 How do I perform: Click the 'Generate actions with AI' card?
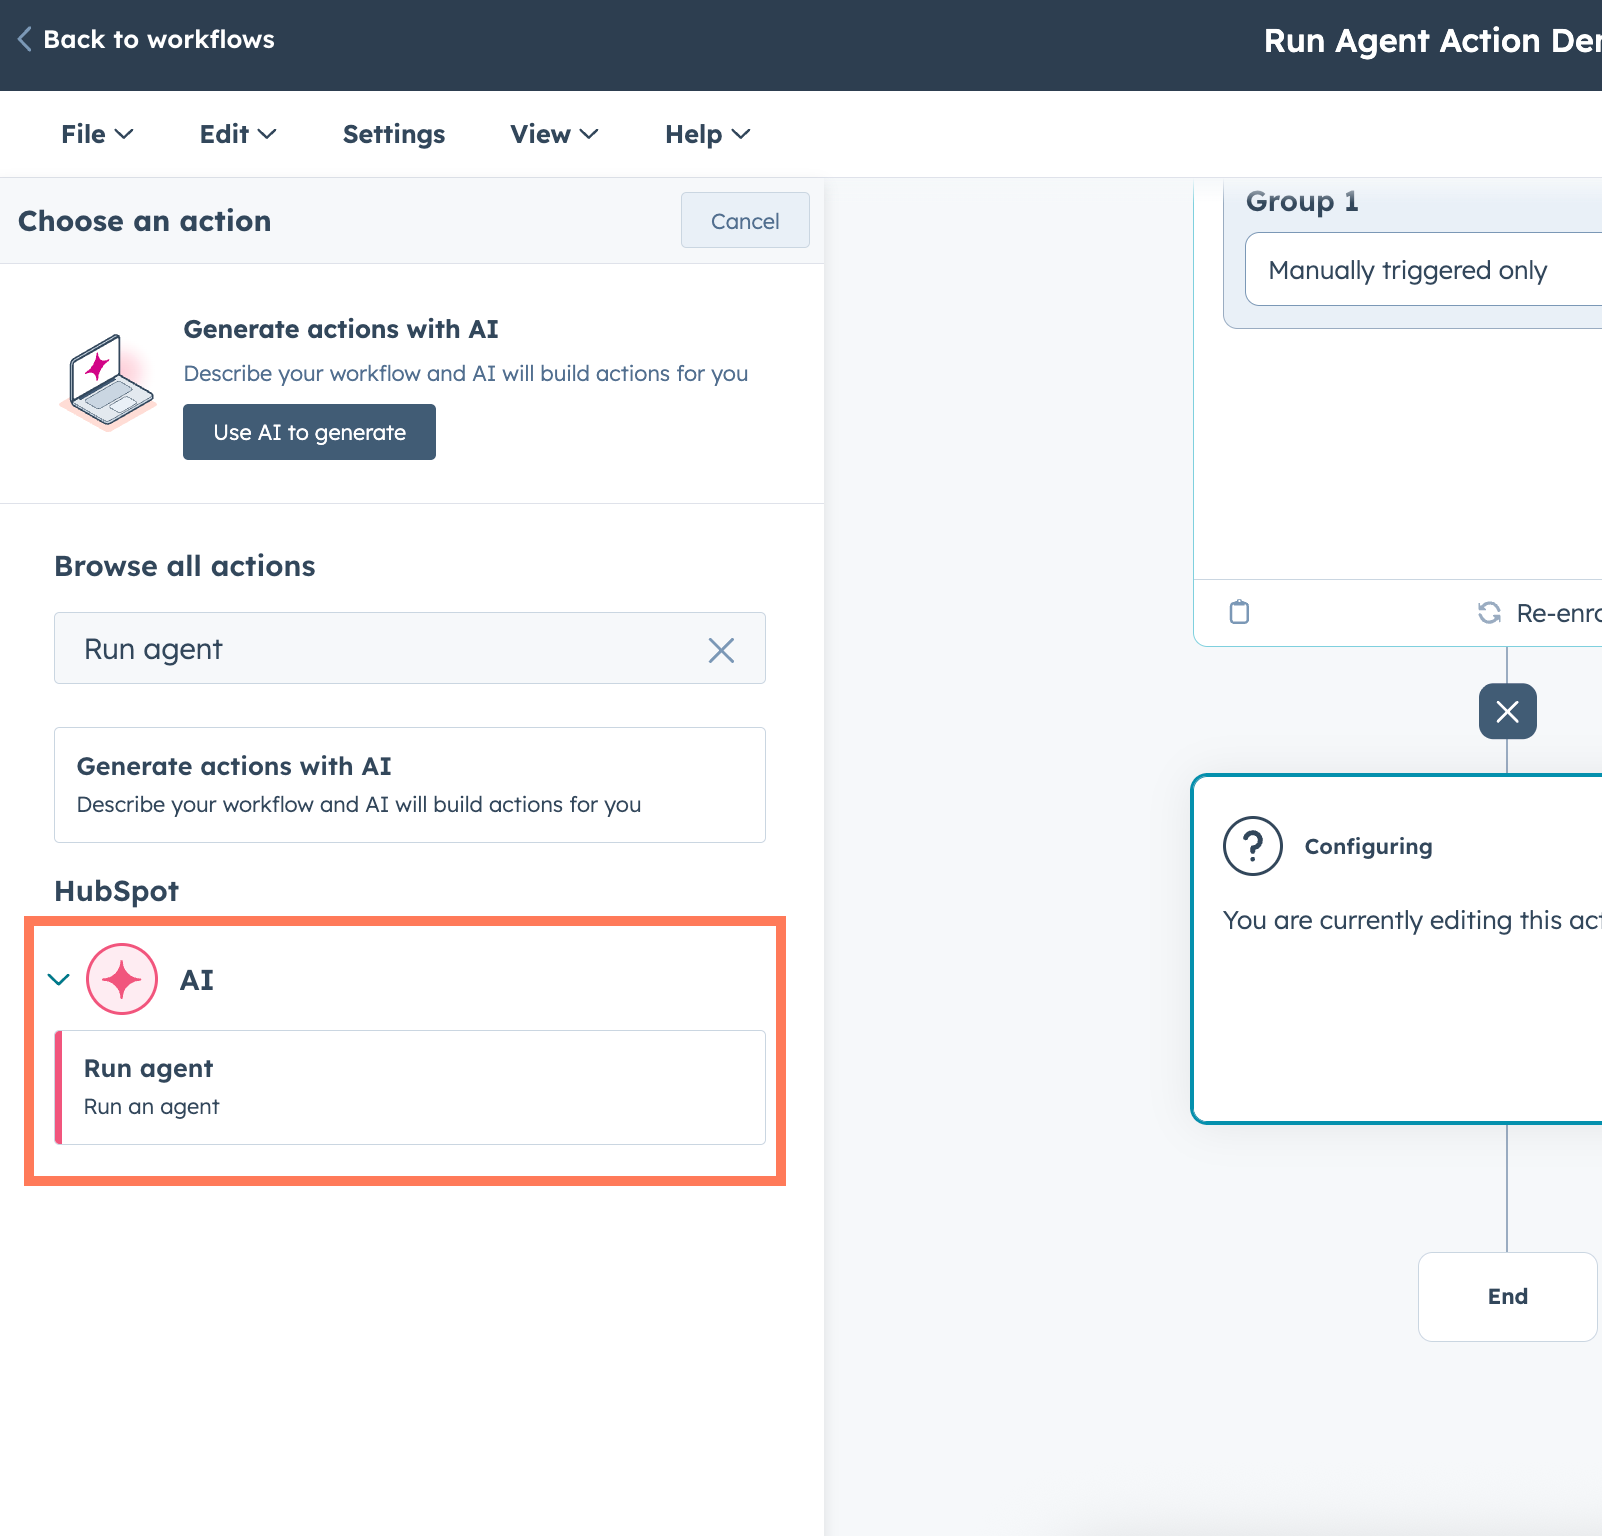click(x=410, y=785)
